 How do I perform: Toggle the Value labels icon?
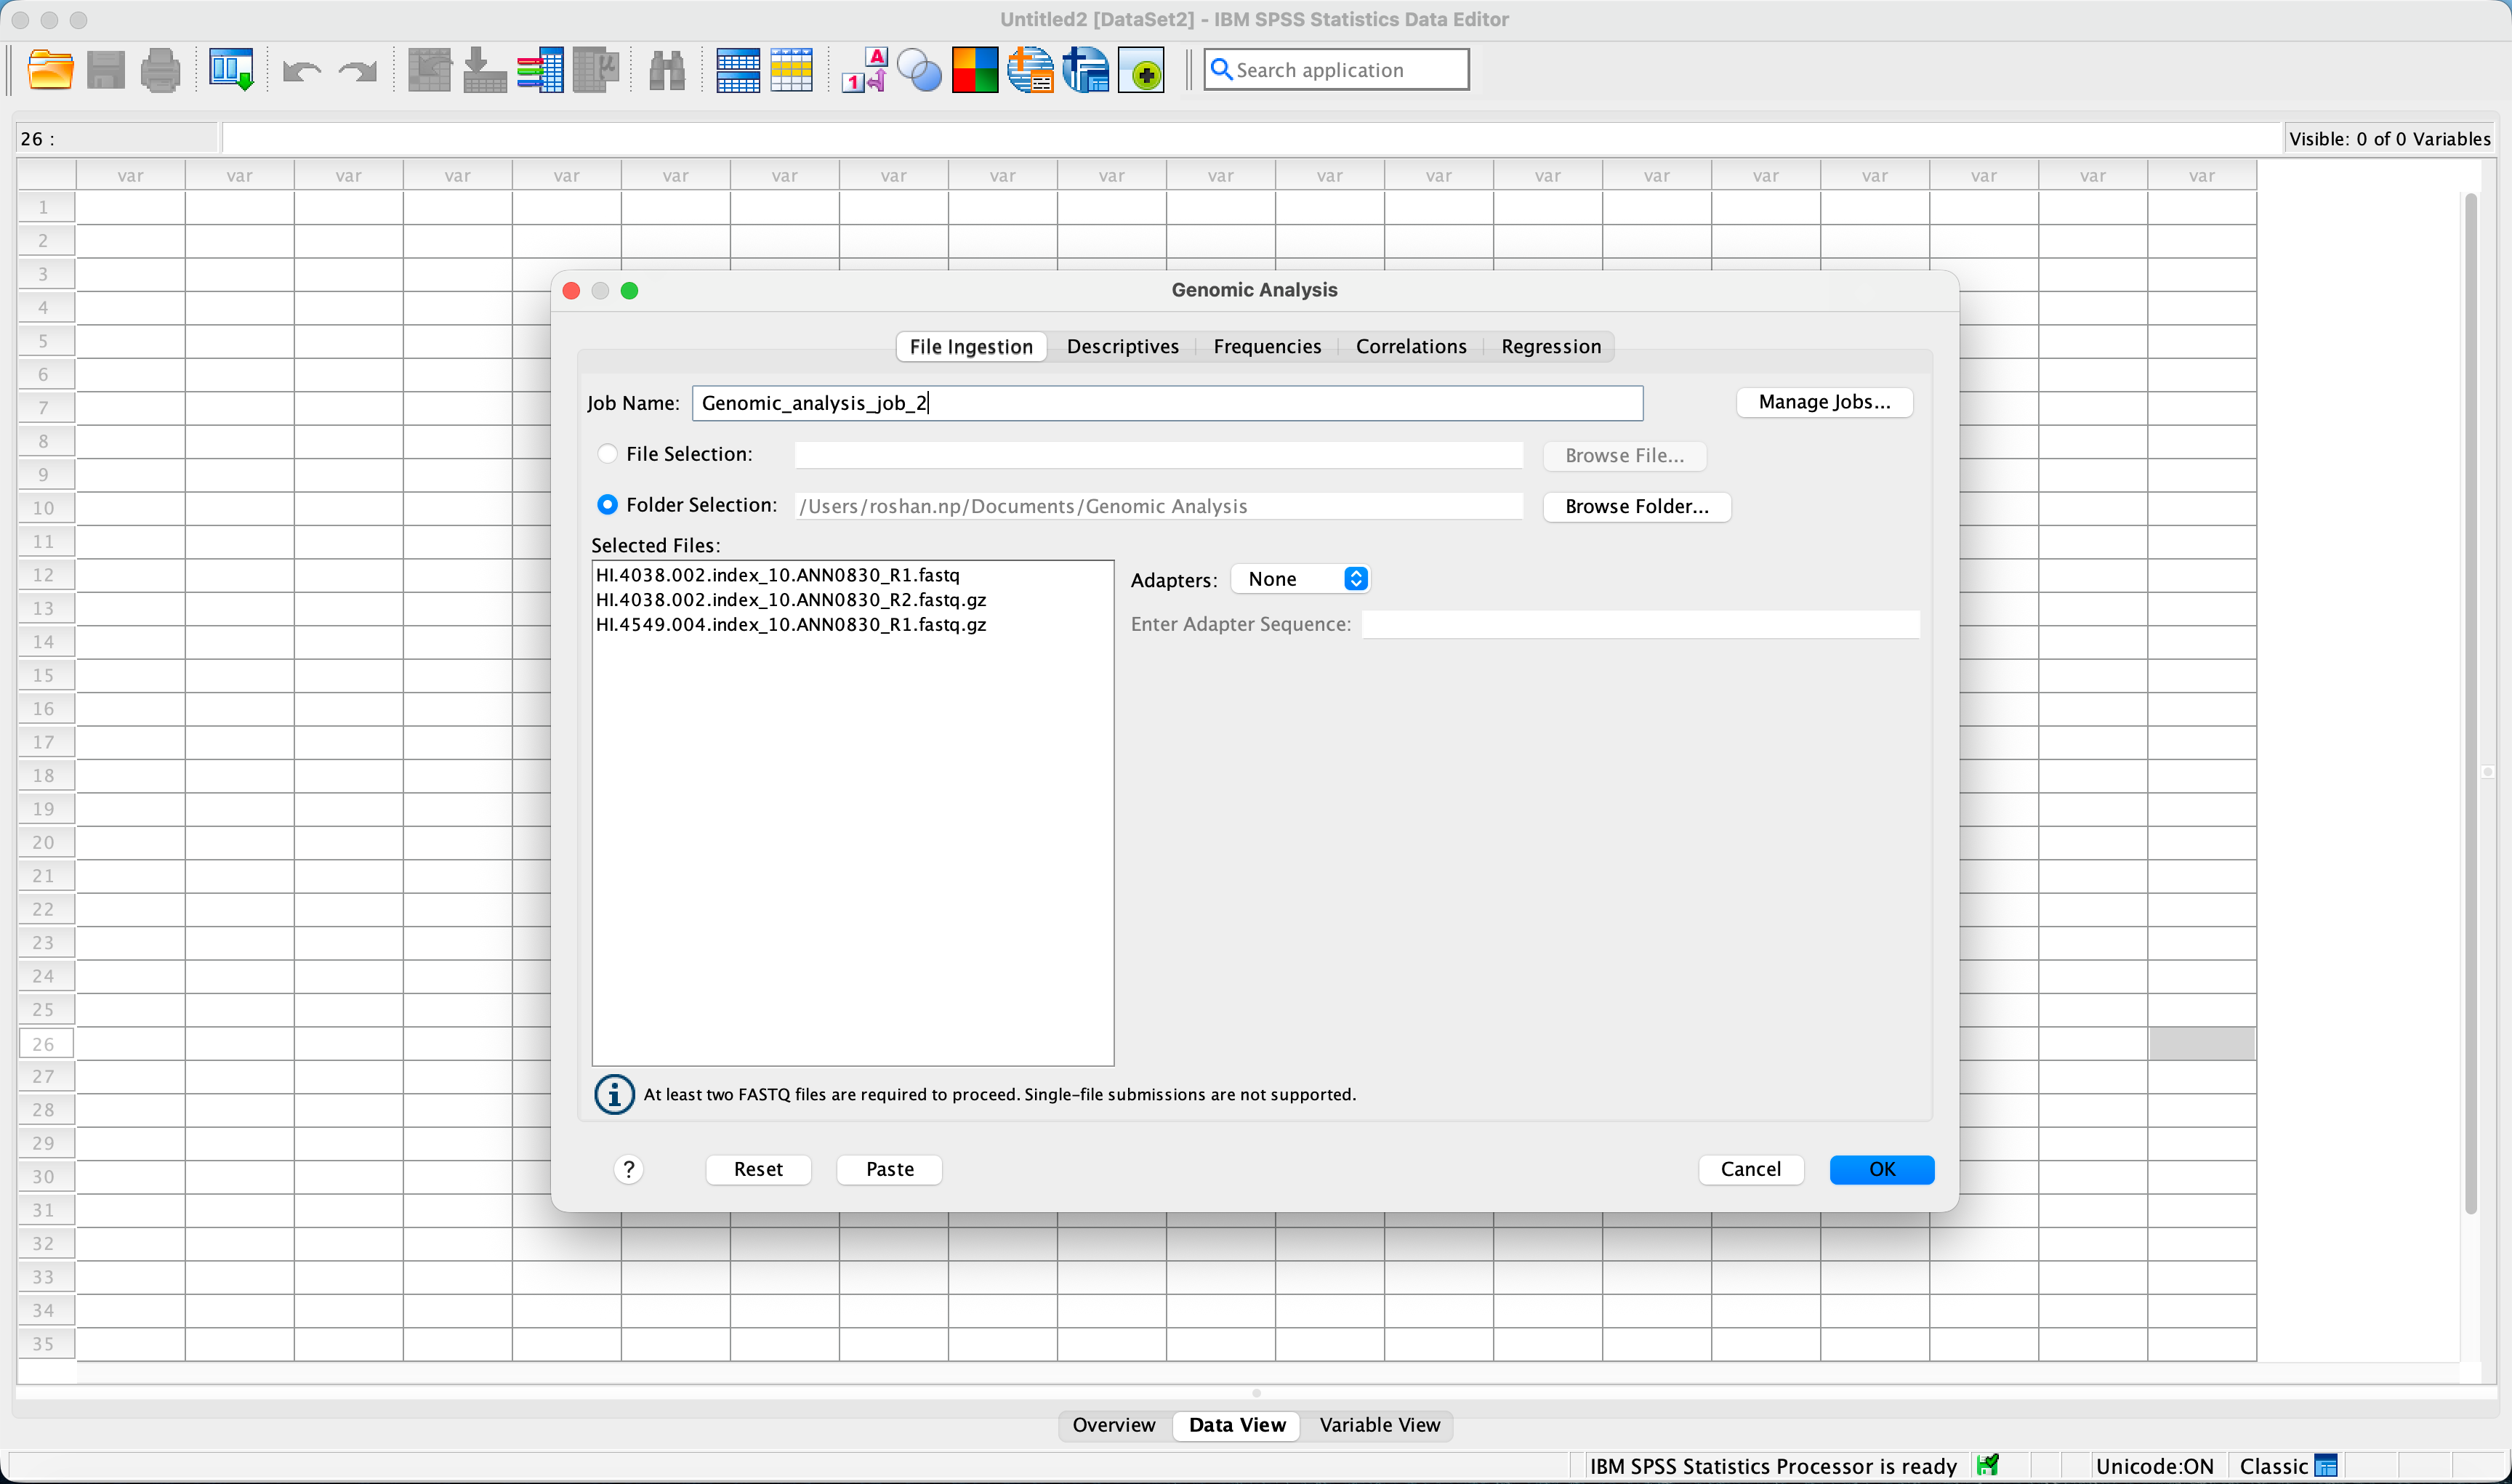click(865, 70)
